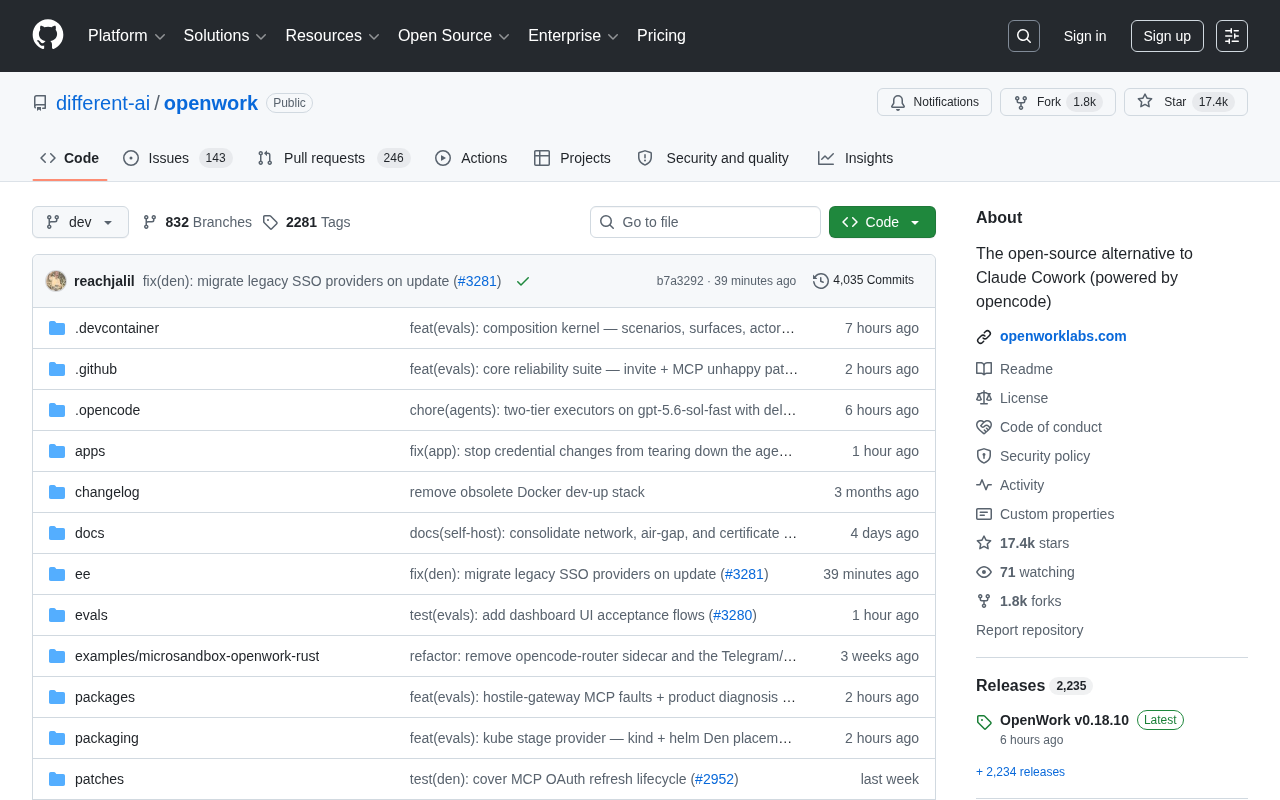Switch to the Code tab
Screen dimensions: 1280x800
(x=70, y=158)
